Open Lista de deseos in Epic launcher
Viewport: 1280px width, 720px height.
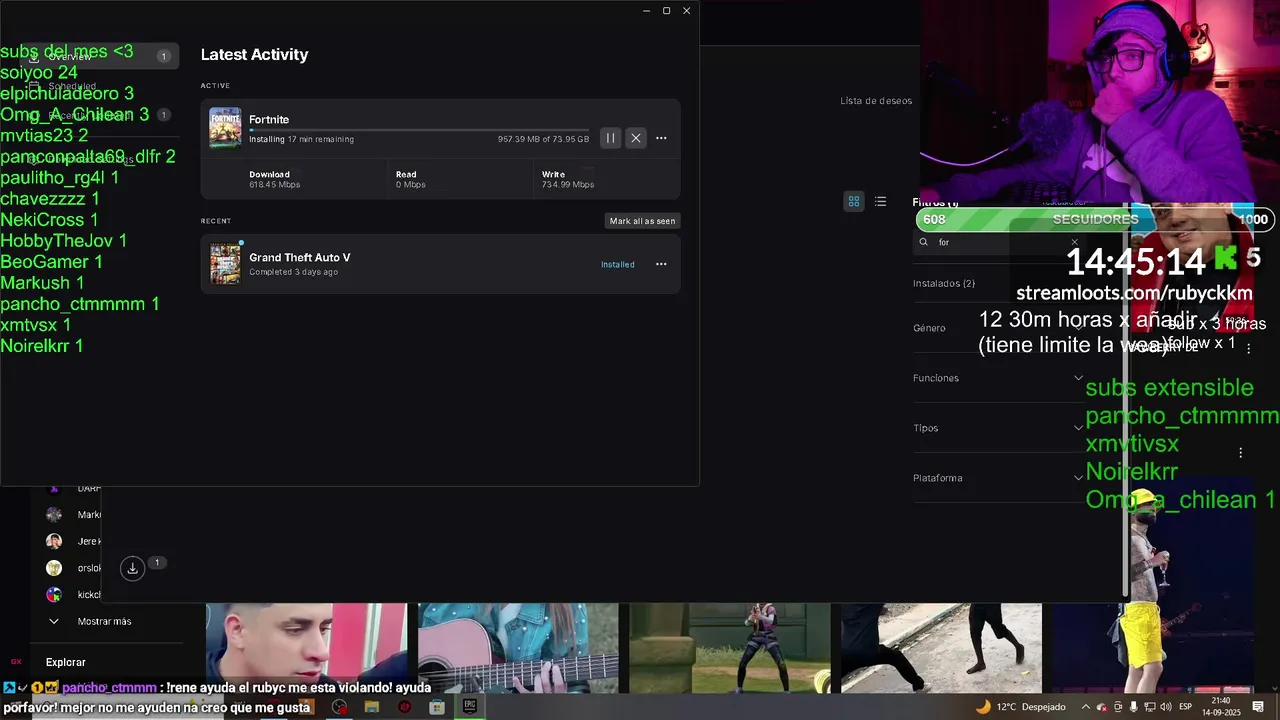[876, 101]
